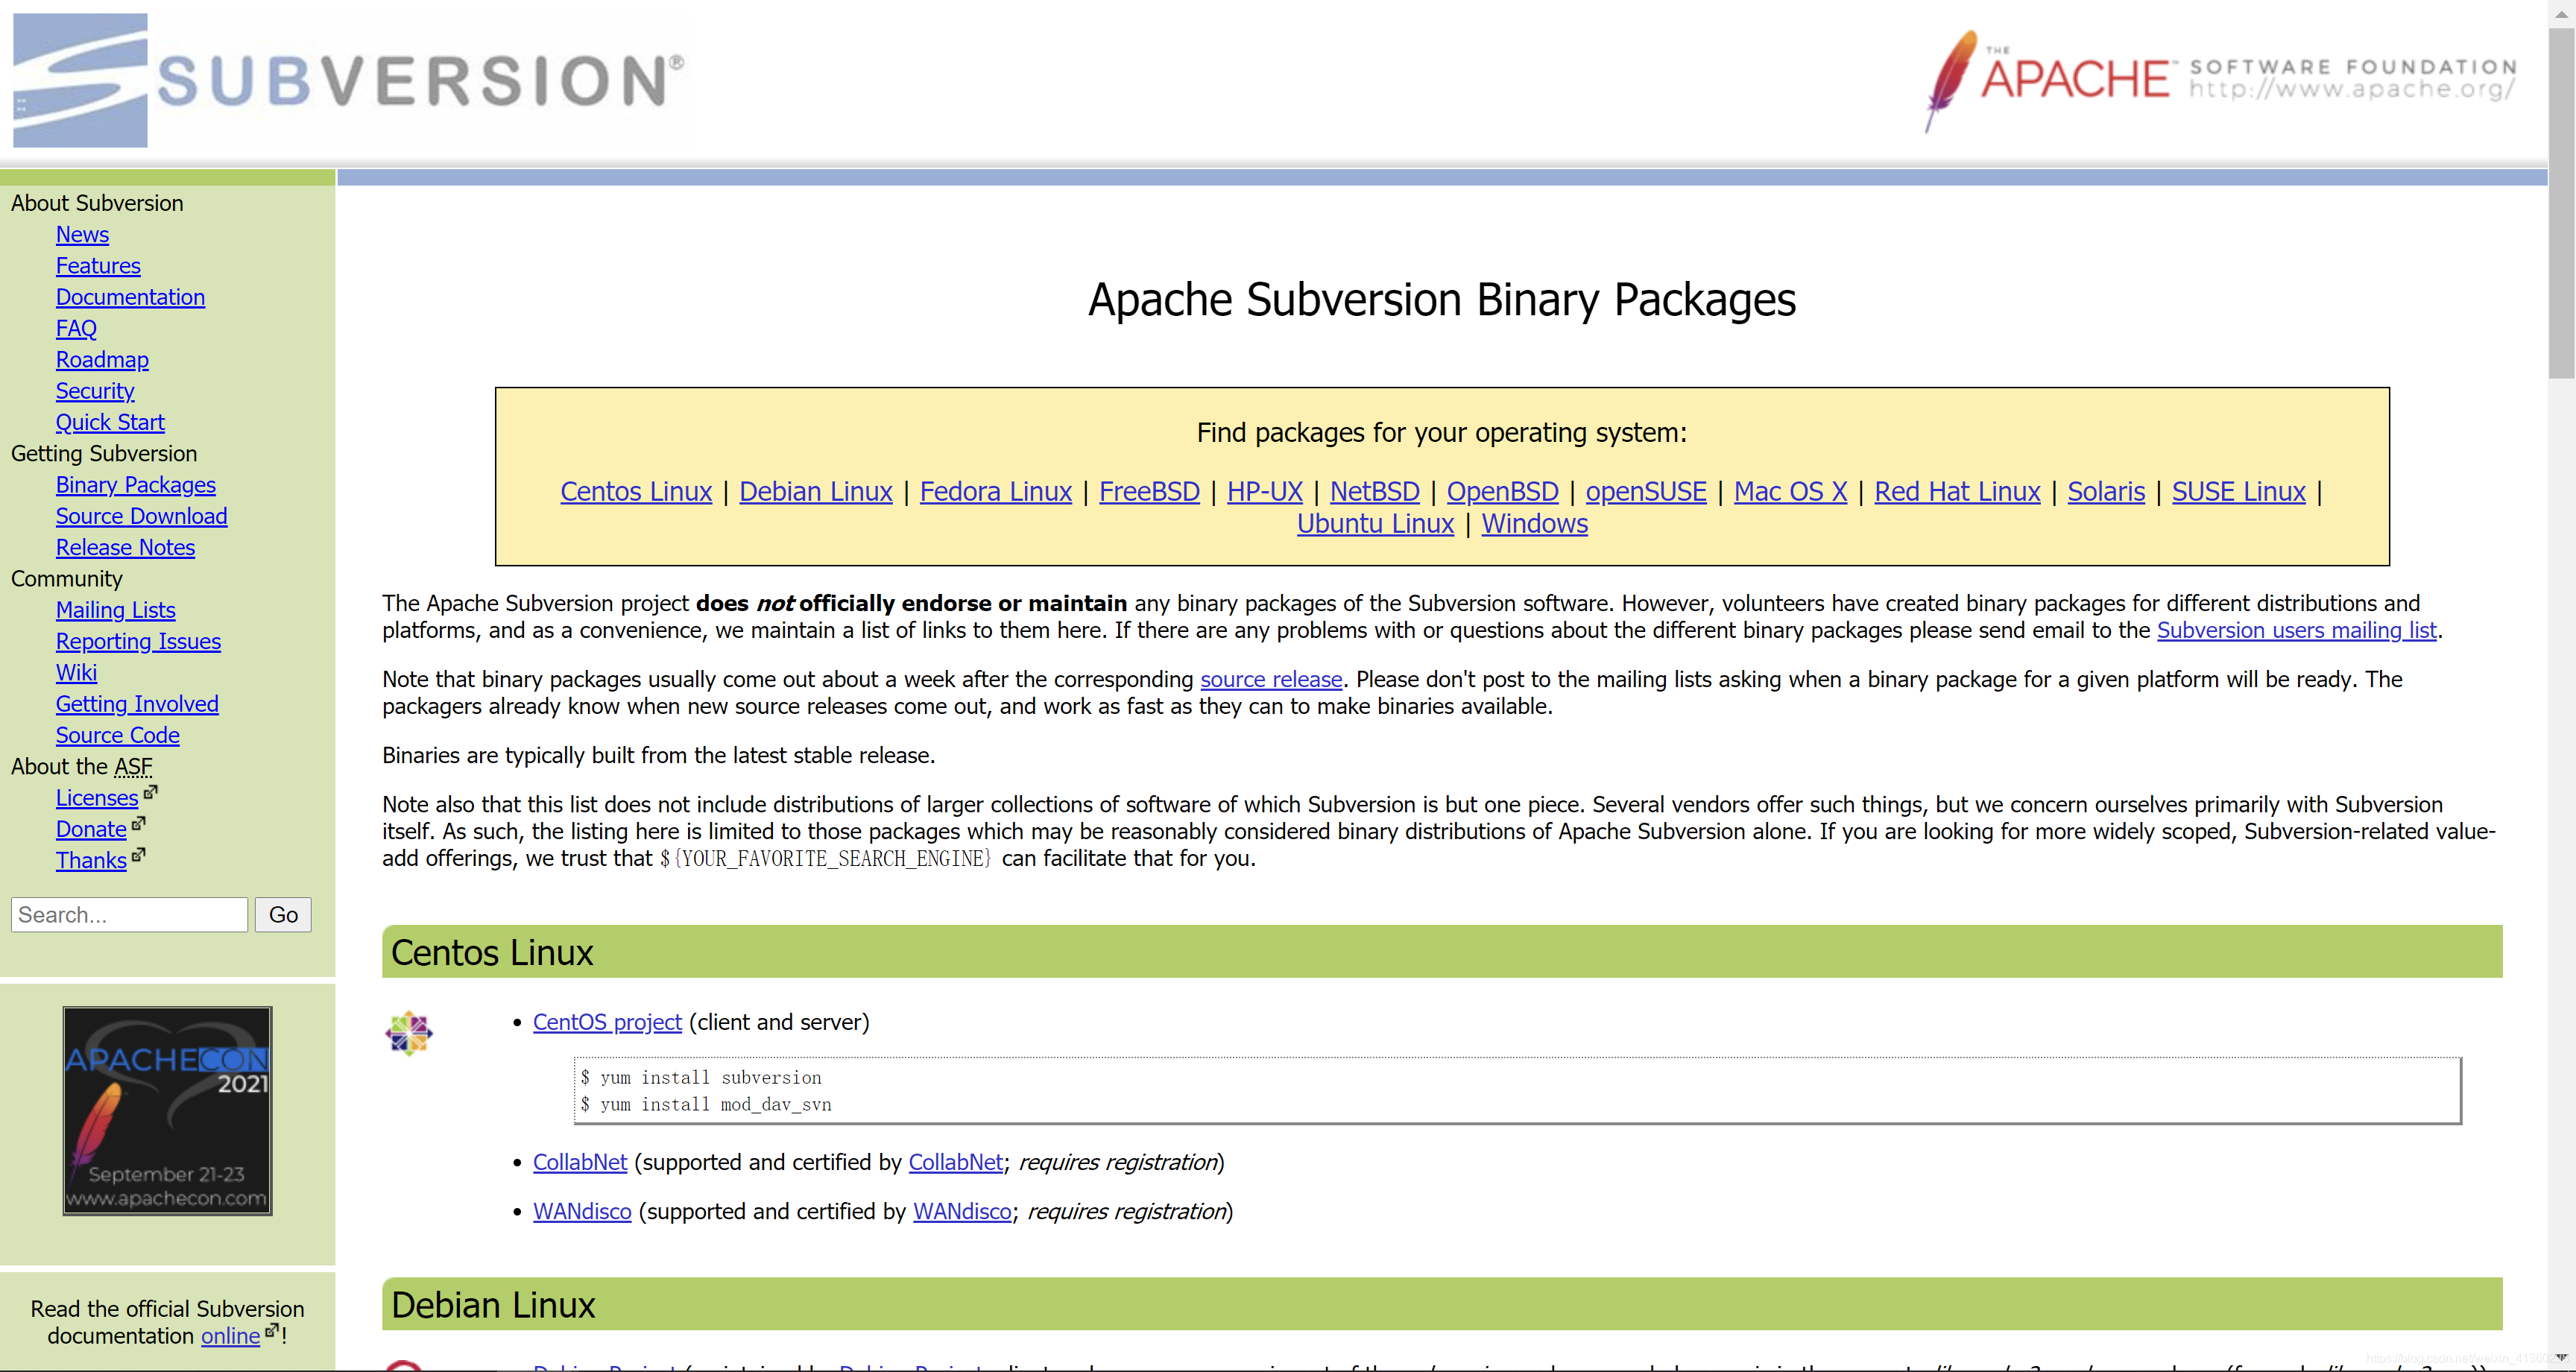Click the Apache Software Foundation feather logo
The image size is (2576, 1372).
[1951, 80]
